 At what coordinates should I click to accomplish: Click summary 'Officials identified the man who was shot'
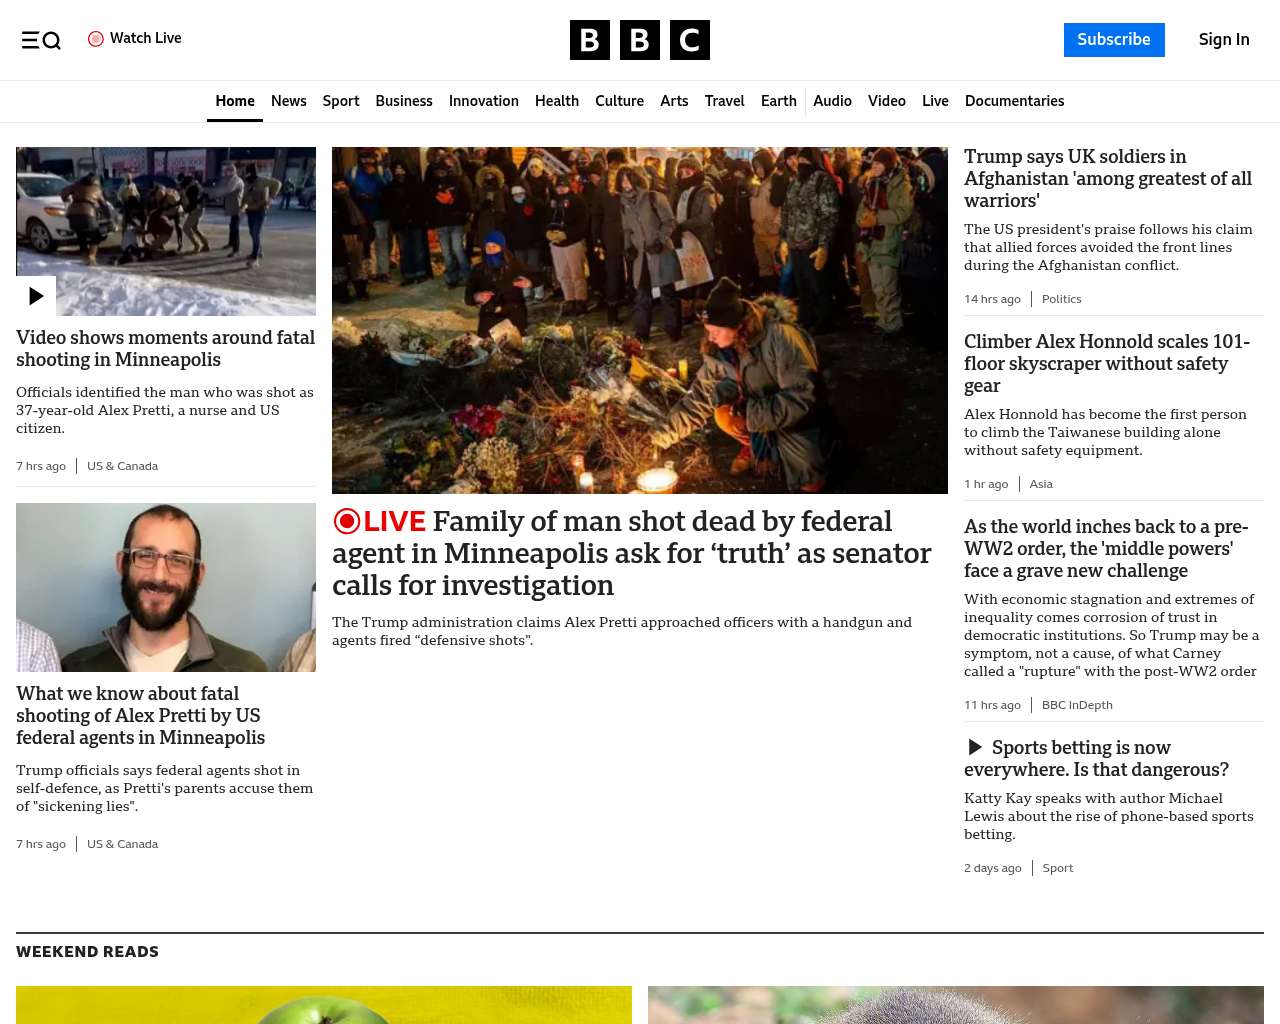[x=165, y=410]
